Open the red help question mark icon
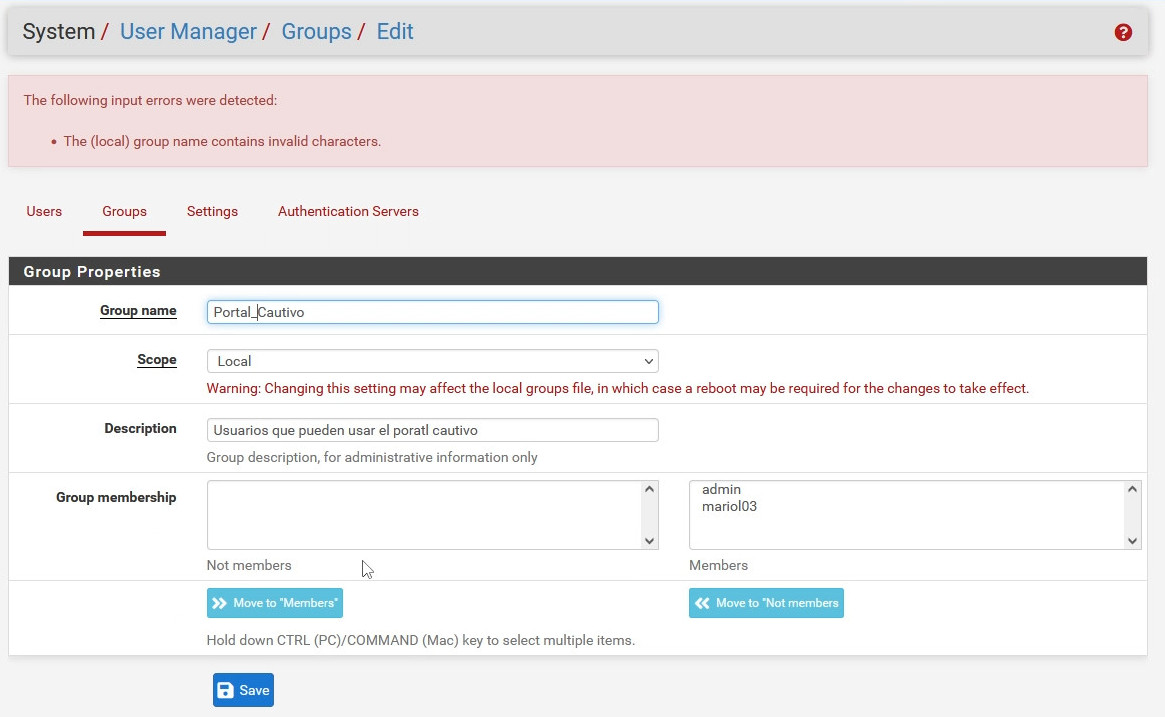Screen dimensions: 1165x717 click(x=1123, y=32)
